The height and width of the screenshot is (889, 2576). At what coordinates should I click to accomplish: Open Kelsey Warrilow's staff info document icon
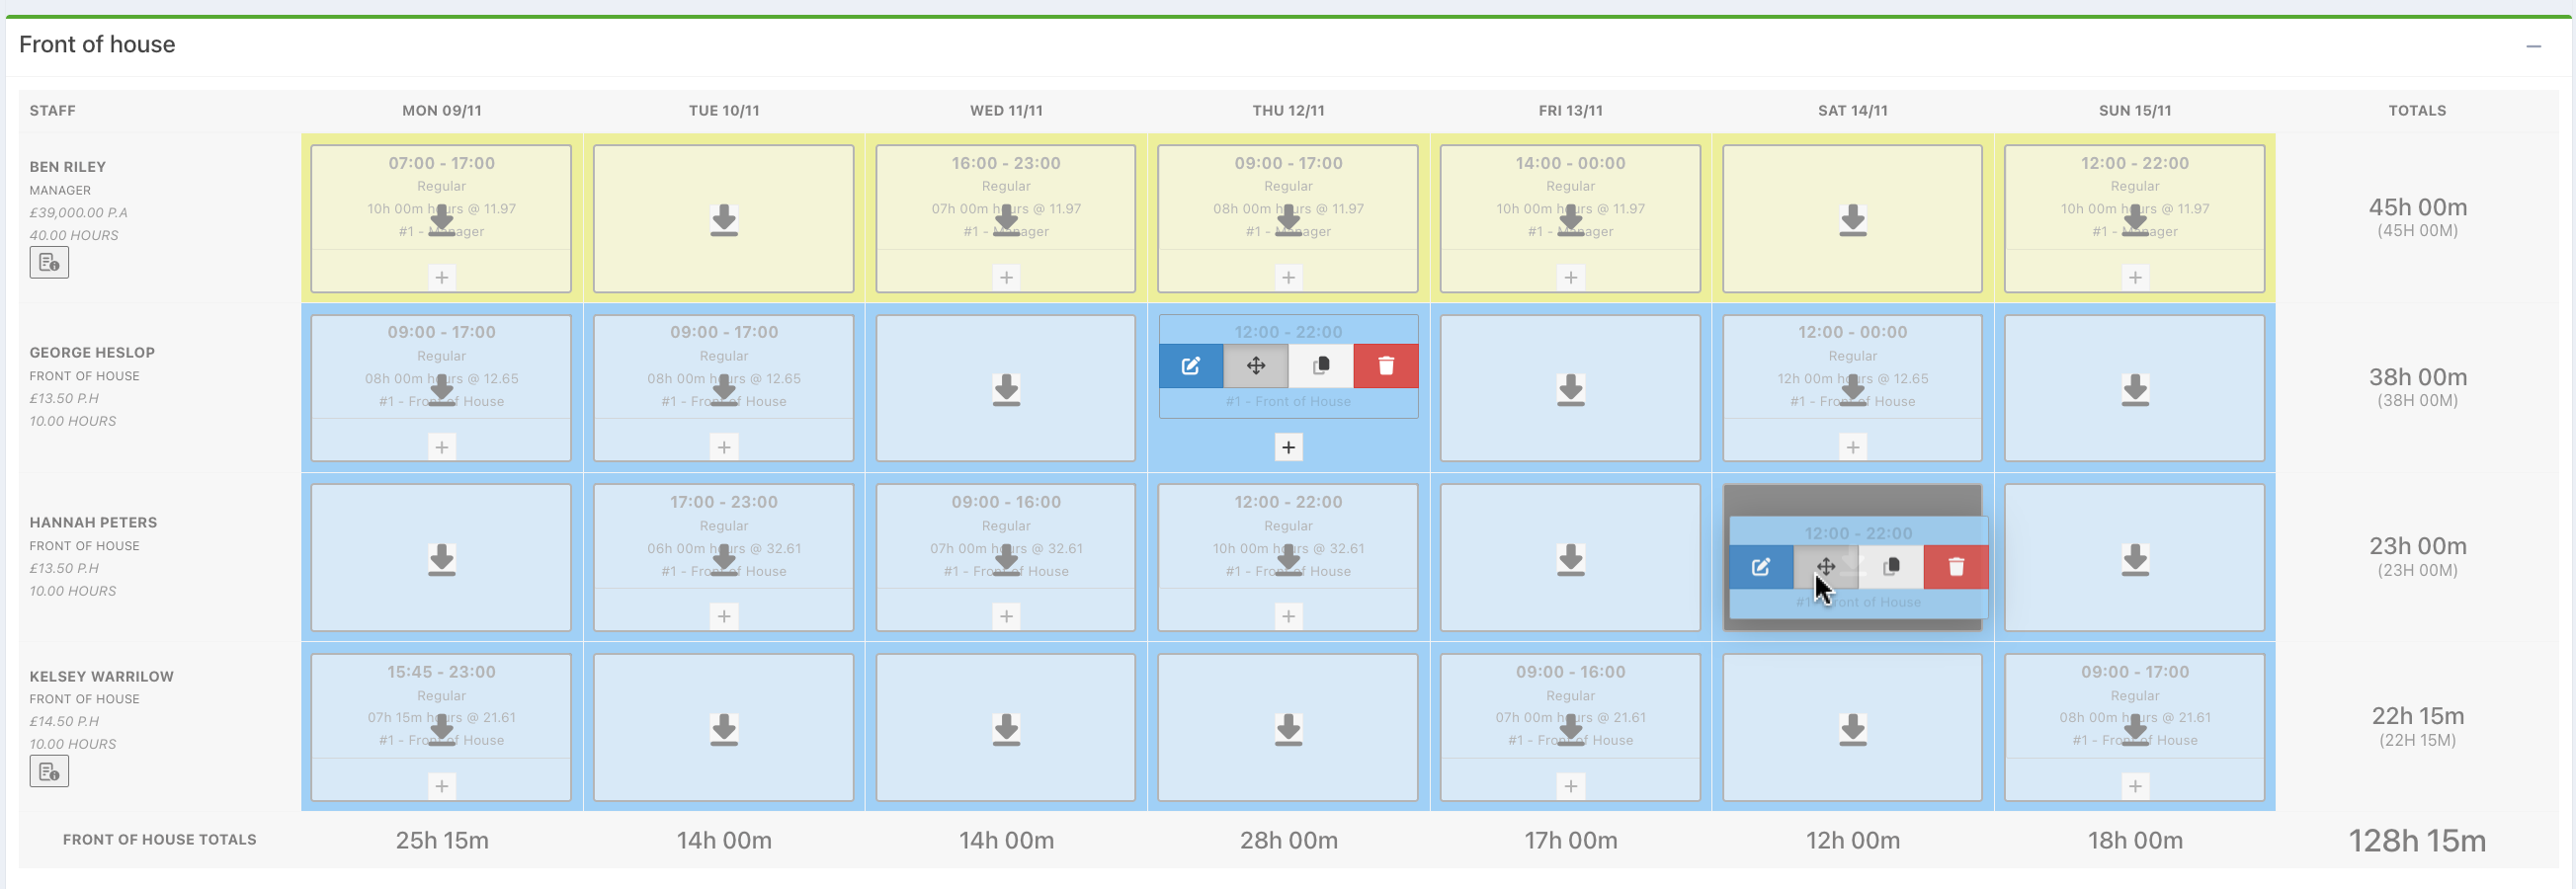coord(49,772)
